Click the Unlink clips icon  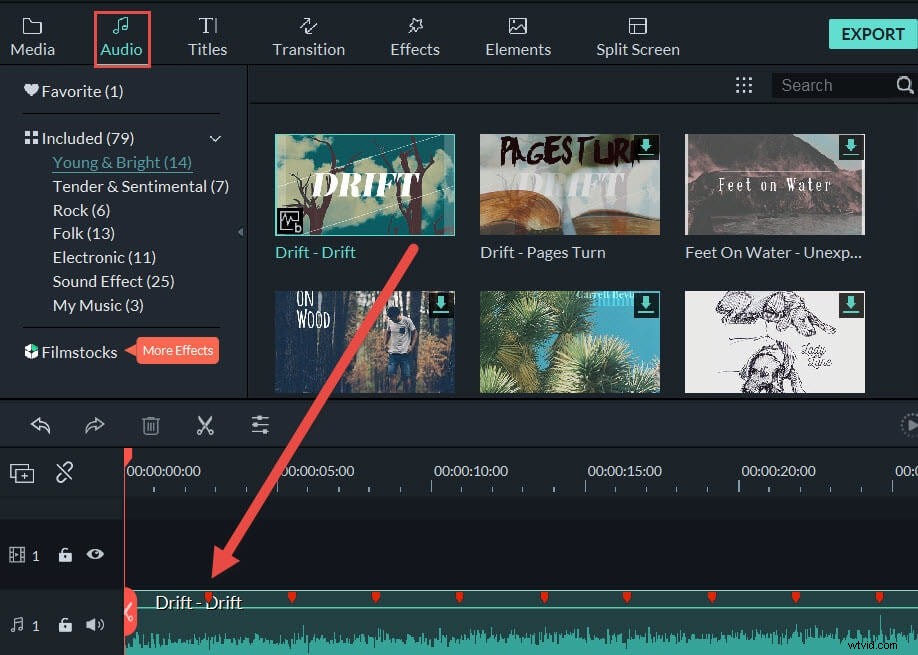[x=65, y=471]
